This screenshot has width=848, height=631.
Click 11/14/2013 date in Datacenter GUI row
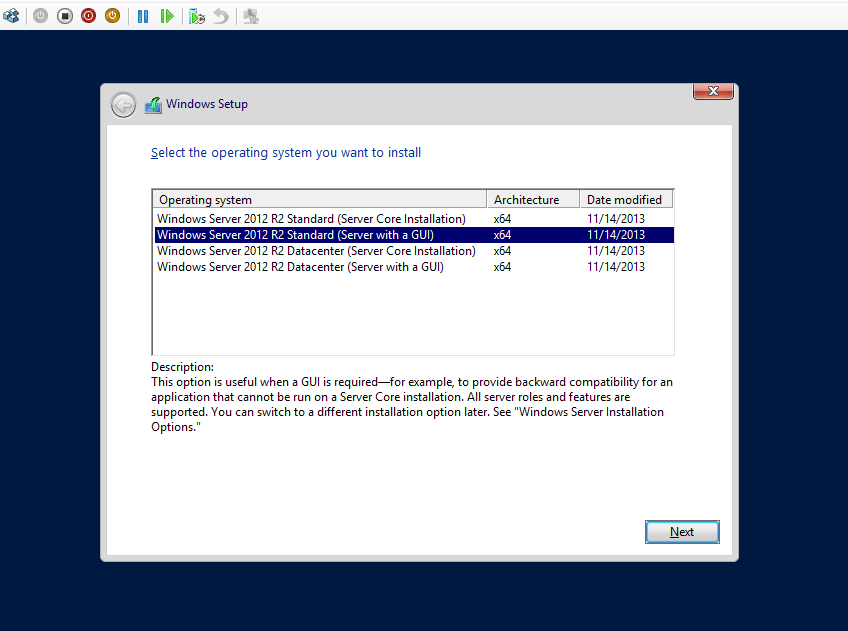point(616,267)
